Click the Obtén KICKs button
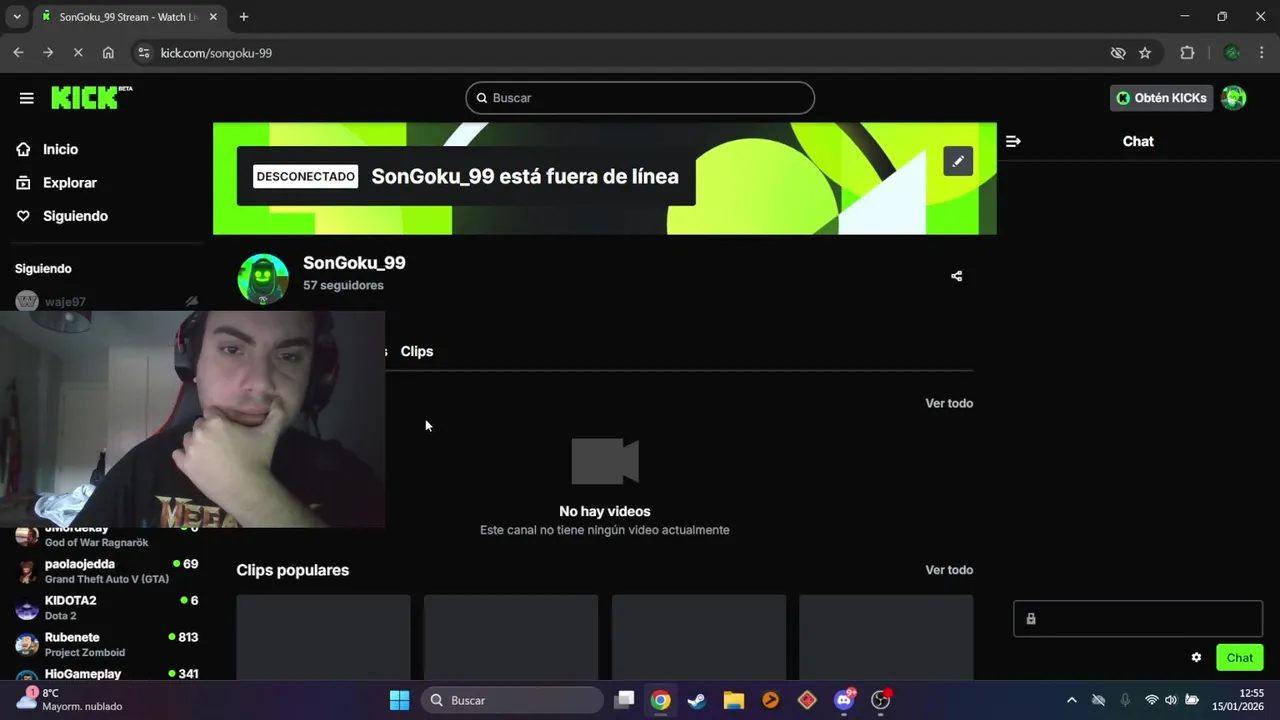 coord(1161,98)
